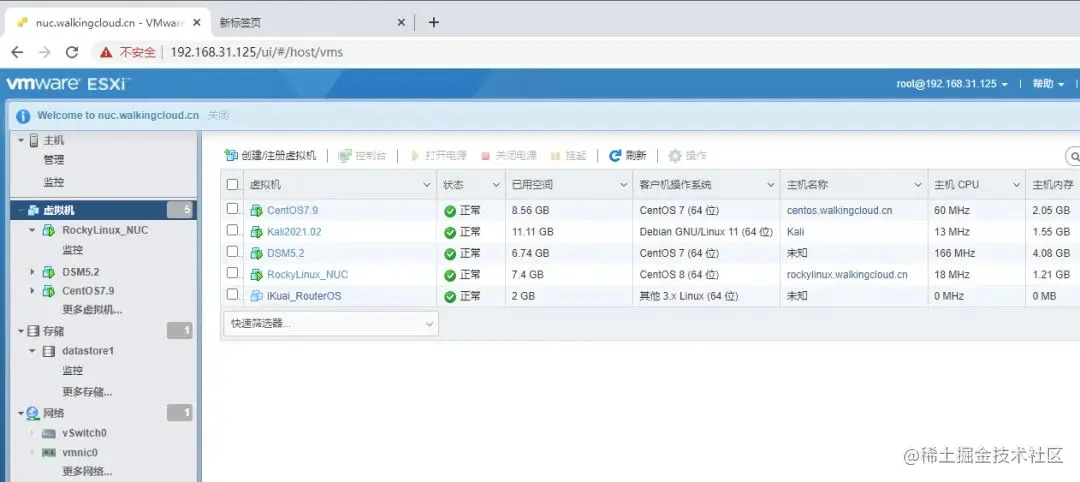Select 监控 under RockyLinux_NUC
1080x482 pixels.
tap(72, 250)
